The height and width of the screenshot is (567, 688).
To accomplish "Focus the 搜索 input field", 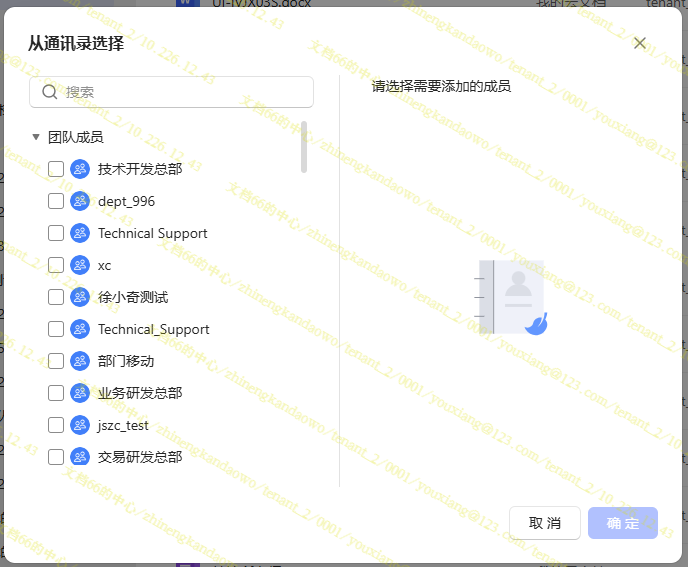I will coord(180,92).
